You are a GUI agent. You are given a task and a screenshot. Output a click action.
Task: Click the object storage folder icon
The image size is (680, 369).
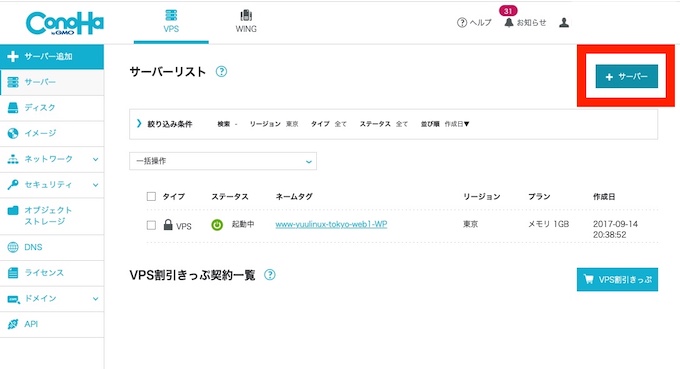click(13, 211)
